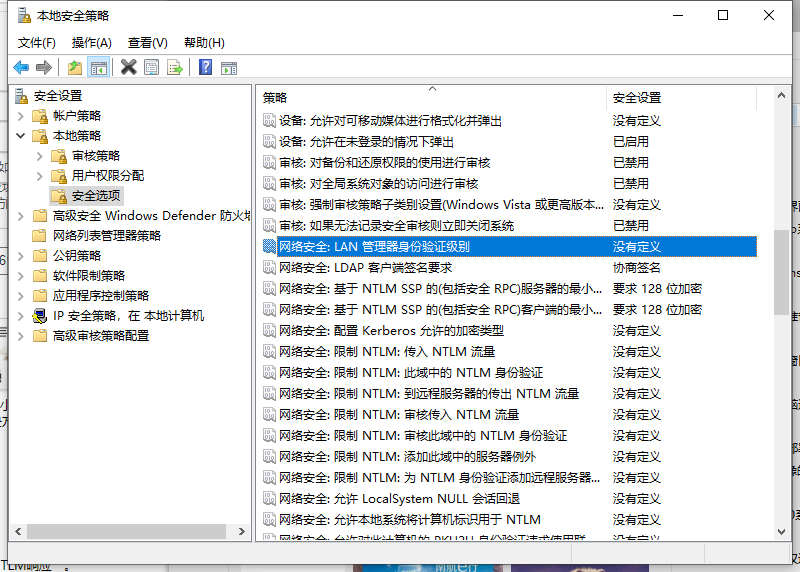This screenshot has width=800, height=572.
Task: Sort by the 安全设置 column header
Action: click(x=682, y=97)
